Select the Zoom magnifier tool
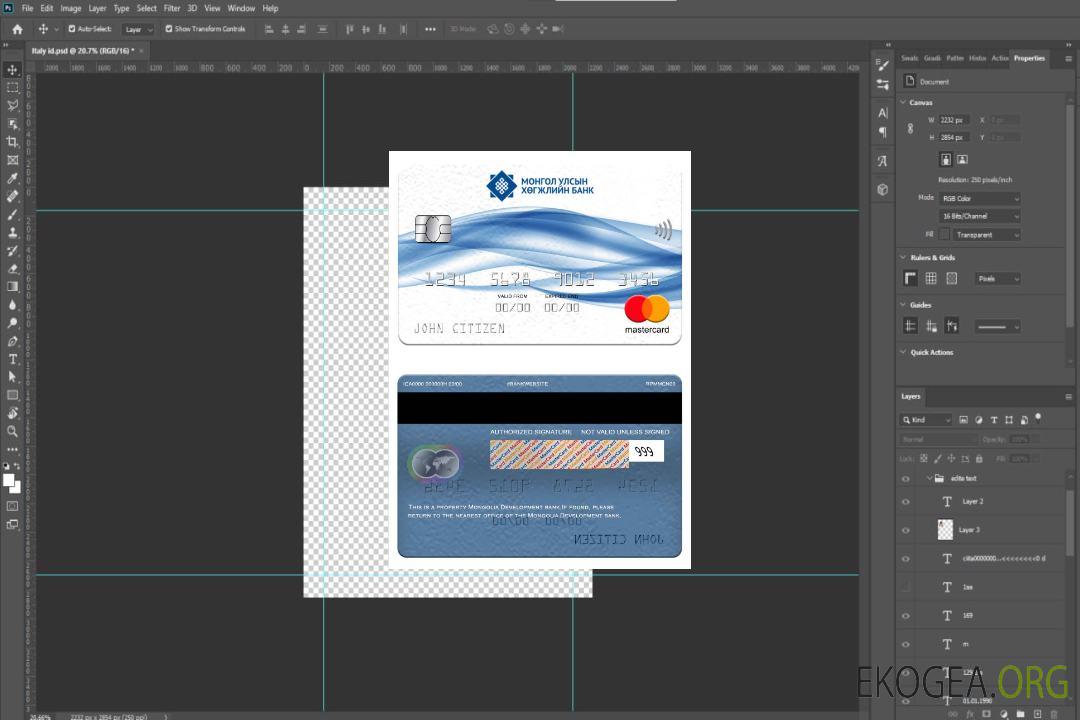The height and width of the screenshot is (720, 1080). coord(12,431)
